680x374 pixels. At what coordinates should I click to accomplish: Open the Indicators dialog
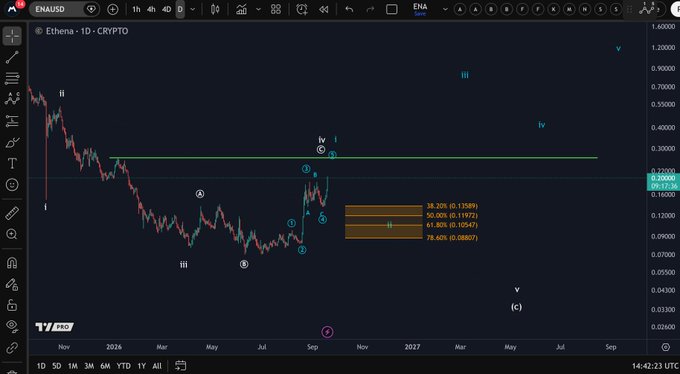242,9
